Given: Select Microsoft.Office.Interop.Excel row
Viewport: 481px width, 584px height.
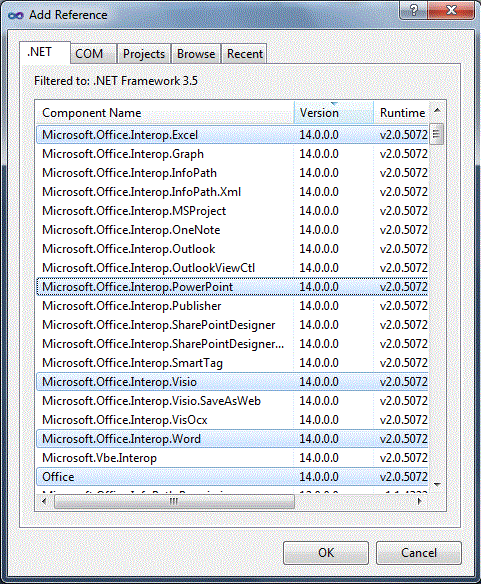Looking at the screenshot, I should [232, 135].
